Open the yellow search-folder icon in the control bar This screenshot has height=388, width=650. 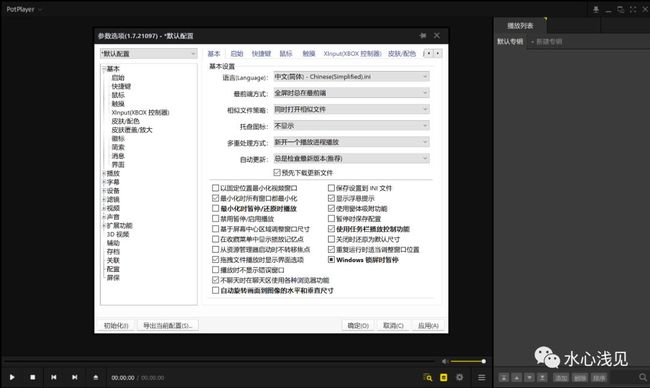428,377
